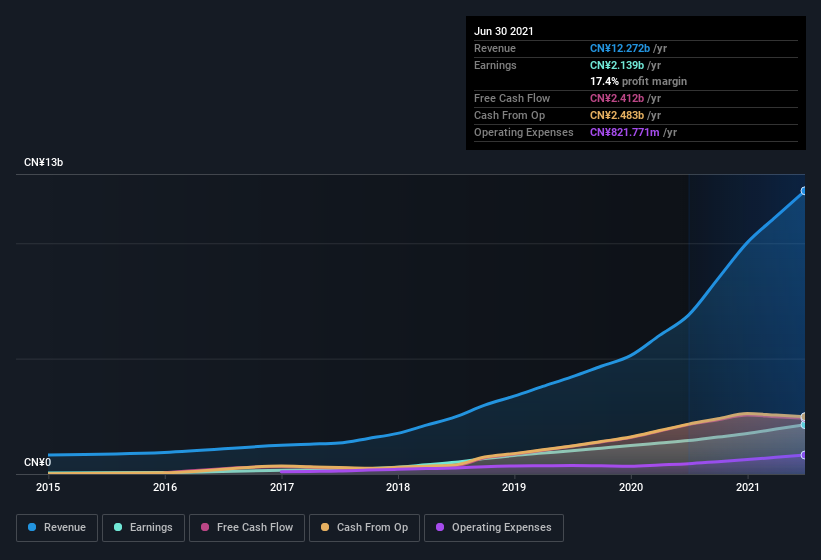Click the 2016 x-axis label

click(x=165, y=487)
